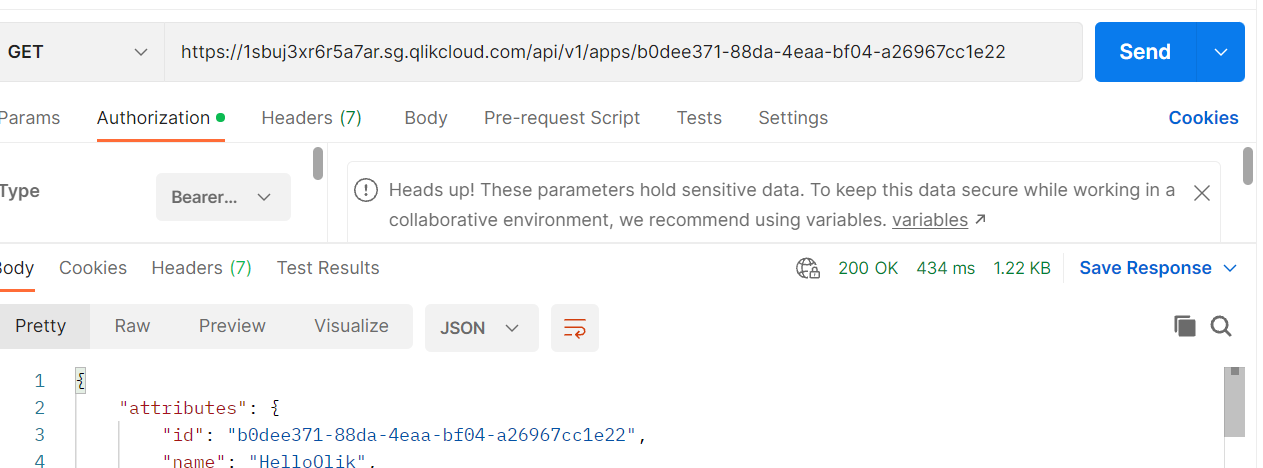Dismiss the Heads up warning banner

pyautogui.click(x=1202, y=193)
